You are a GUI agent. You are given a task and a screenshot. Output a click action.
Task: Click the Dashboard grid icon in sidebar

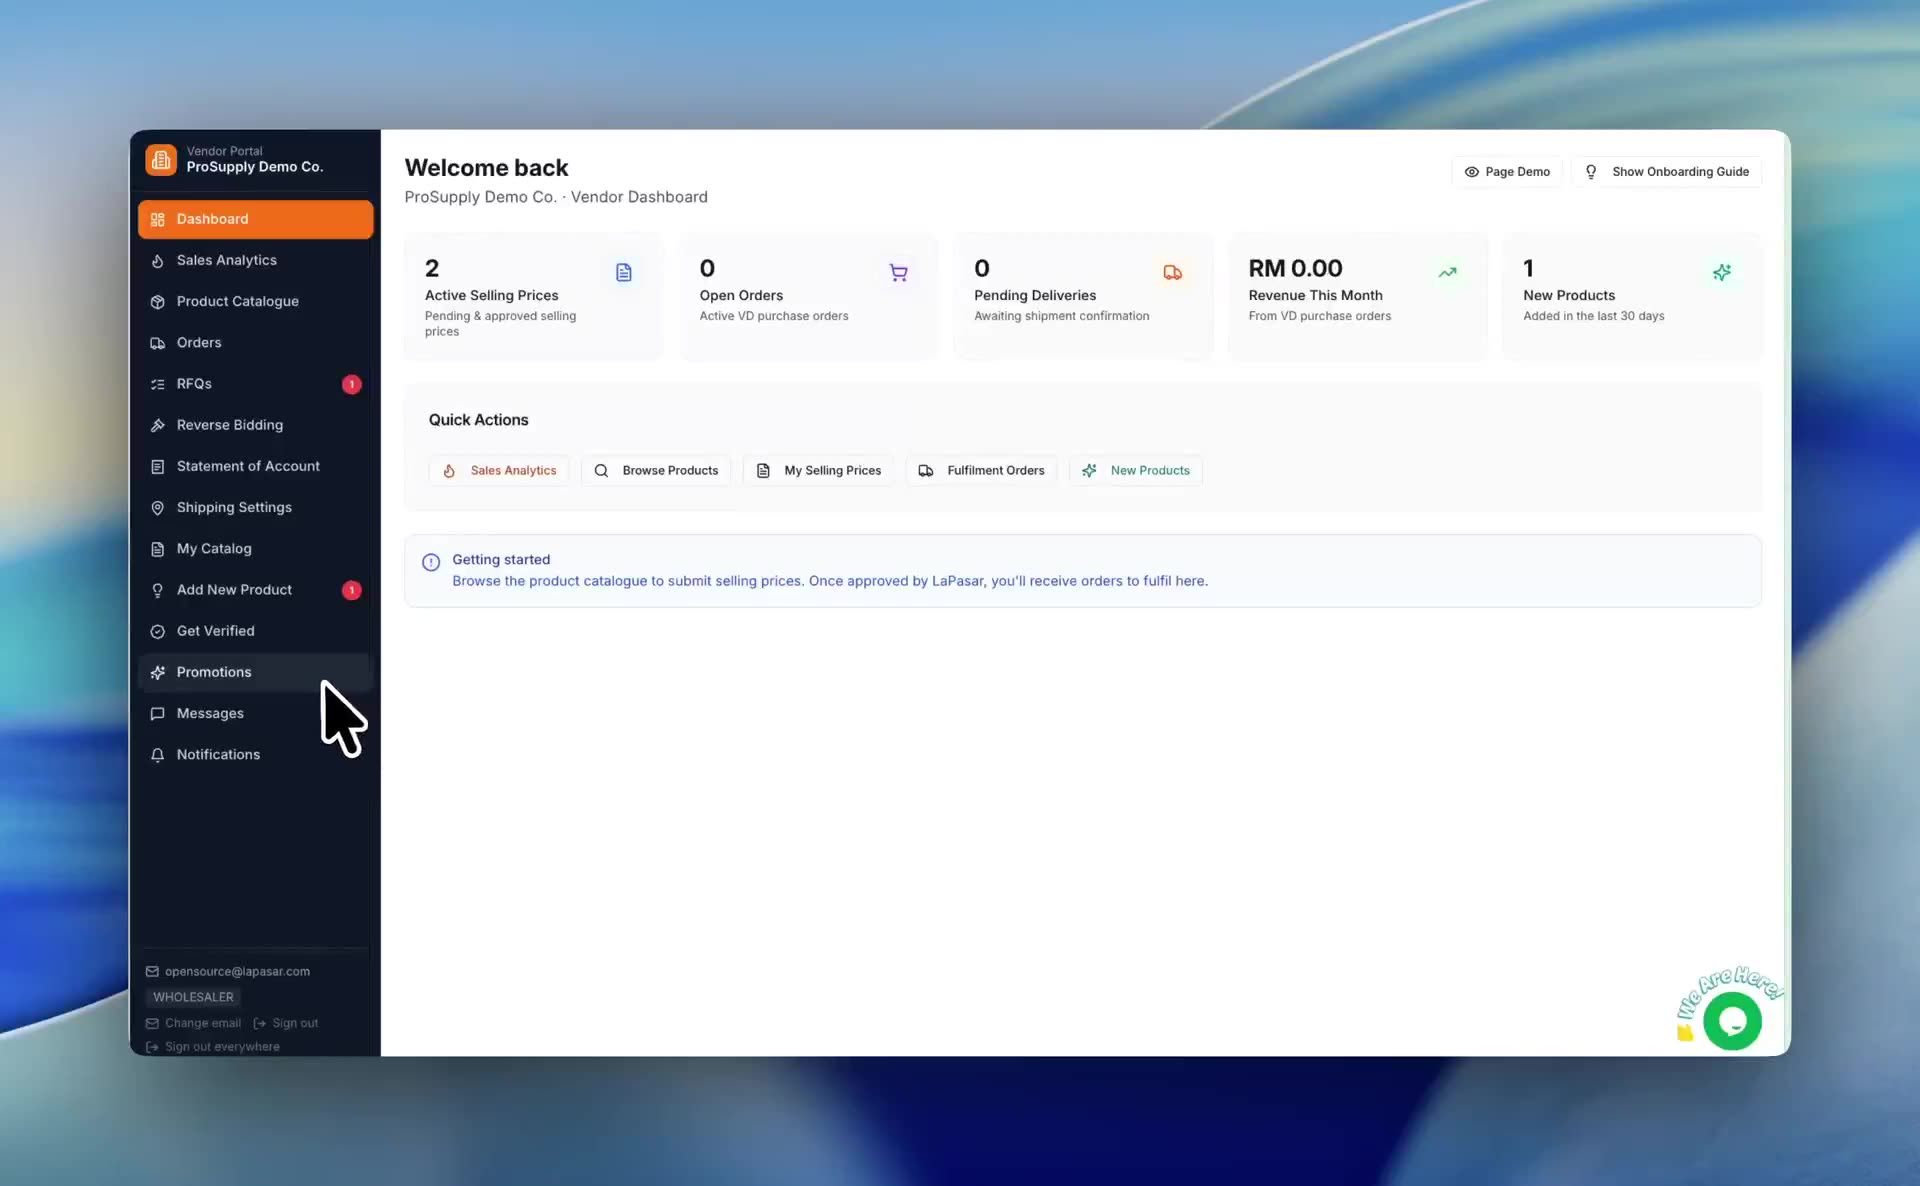point(157,219)
